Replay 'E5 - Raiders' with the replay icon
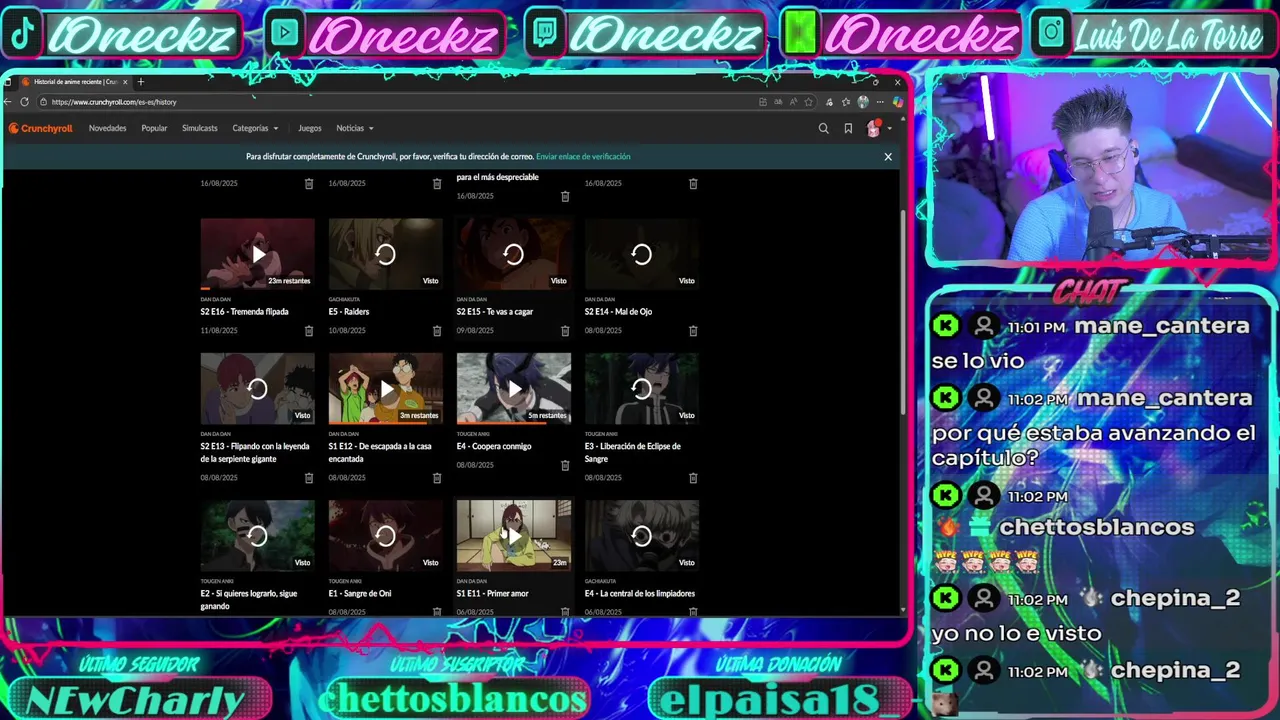Screen dimensions: 1280x720 386,254
